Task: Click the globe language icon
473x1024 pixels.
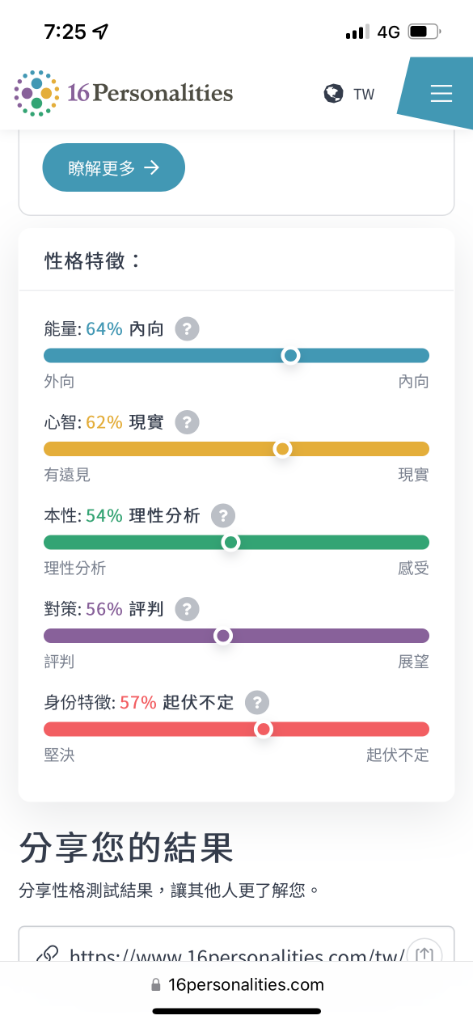Action: (x=333, y=94)
